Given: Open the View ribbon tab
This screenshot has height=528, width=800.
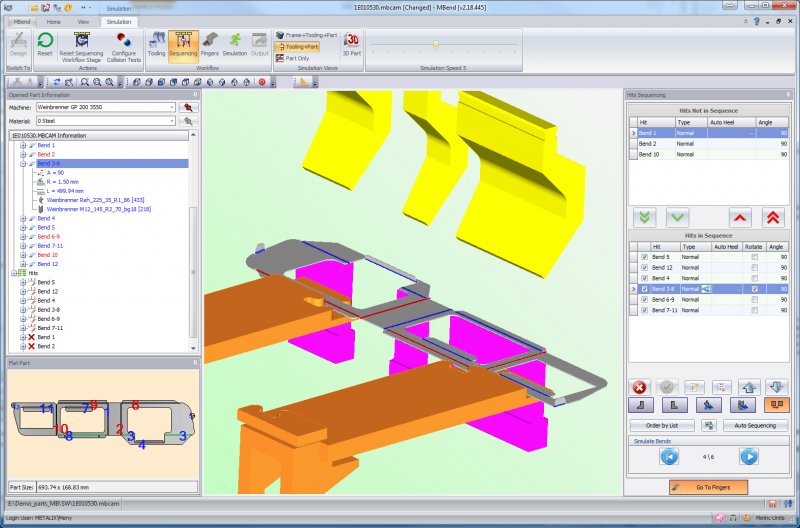Looking at the screenshot, I should [x=83, y=22].
